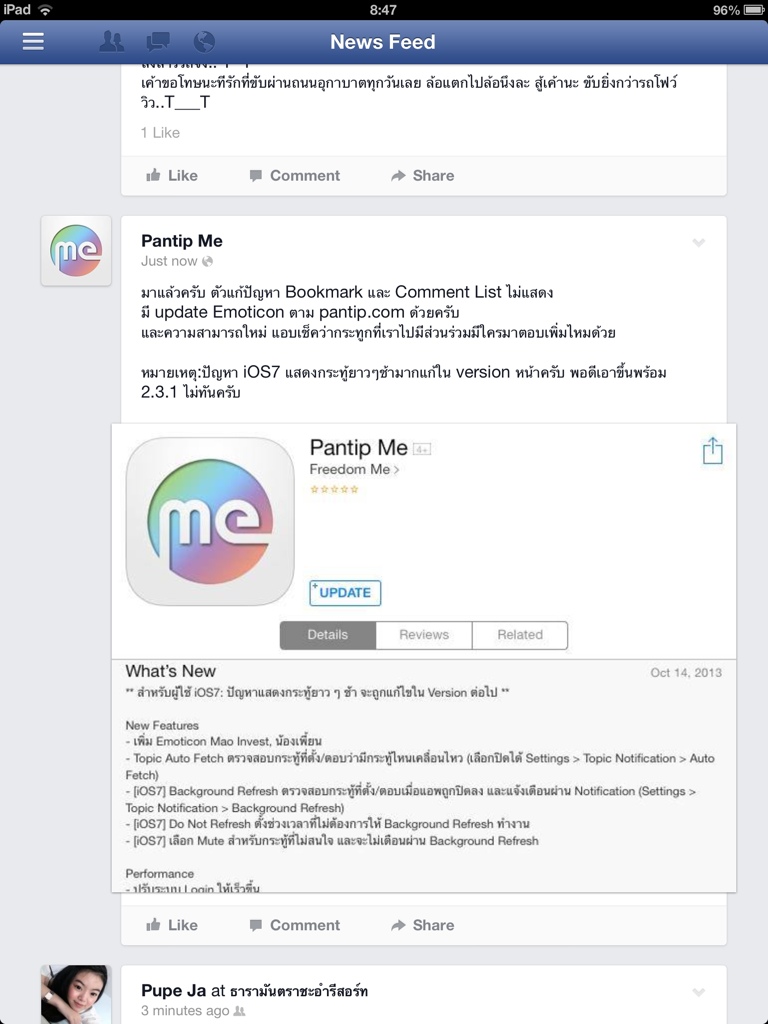The width and height of the screenshot is (768, 1024).
Task: Expand options chevron on Pupe Ja post
Action: pos(699,993)
